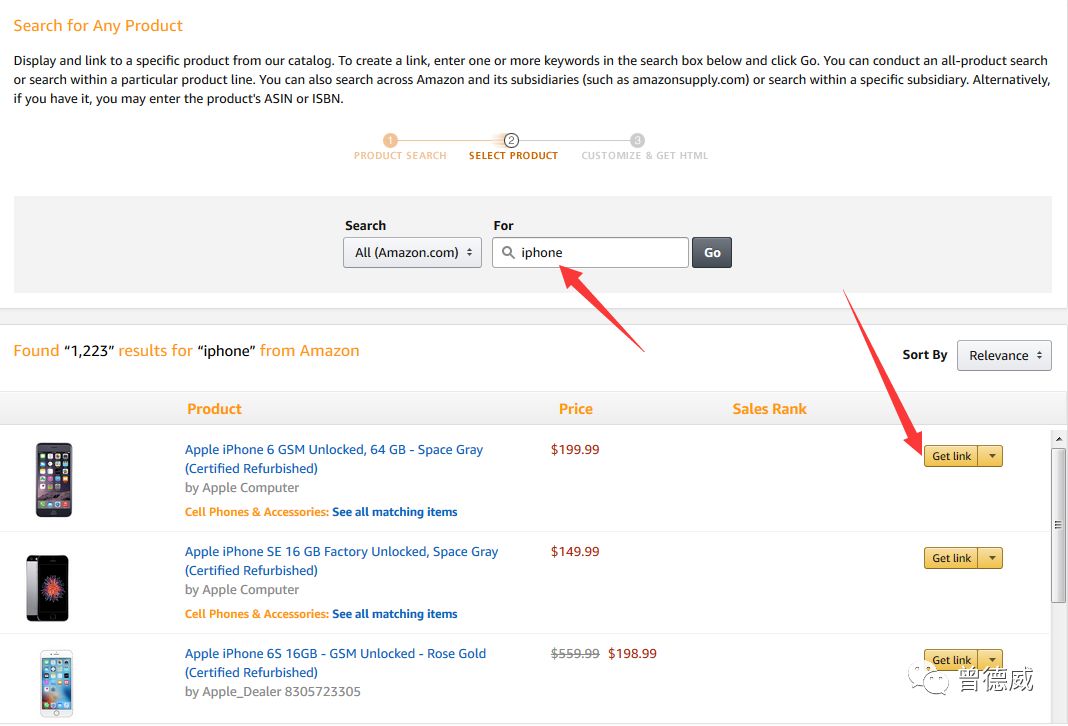Click Get link for iPhone 6 GSM Unlocked

click(951, 456)
